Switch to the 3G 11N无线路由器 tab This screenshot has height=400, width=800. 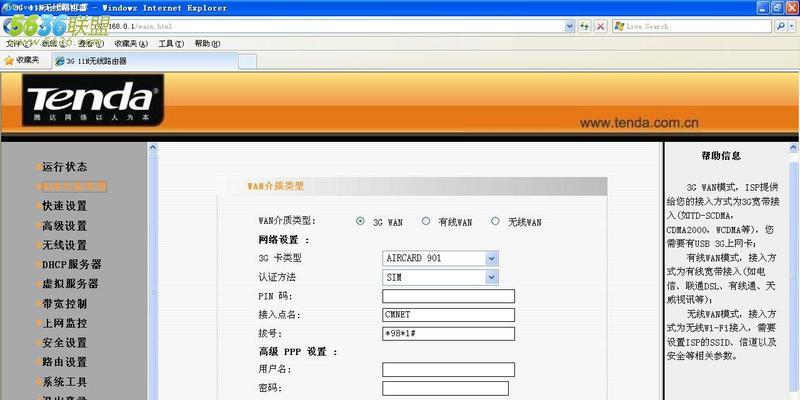coord(145,61)
